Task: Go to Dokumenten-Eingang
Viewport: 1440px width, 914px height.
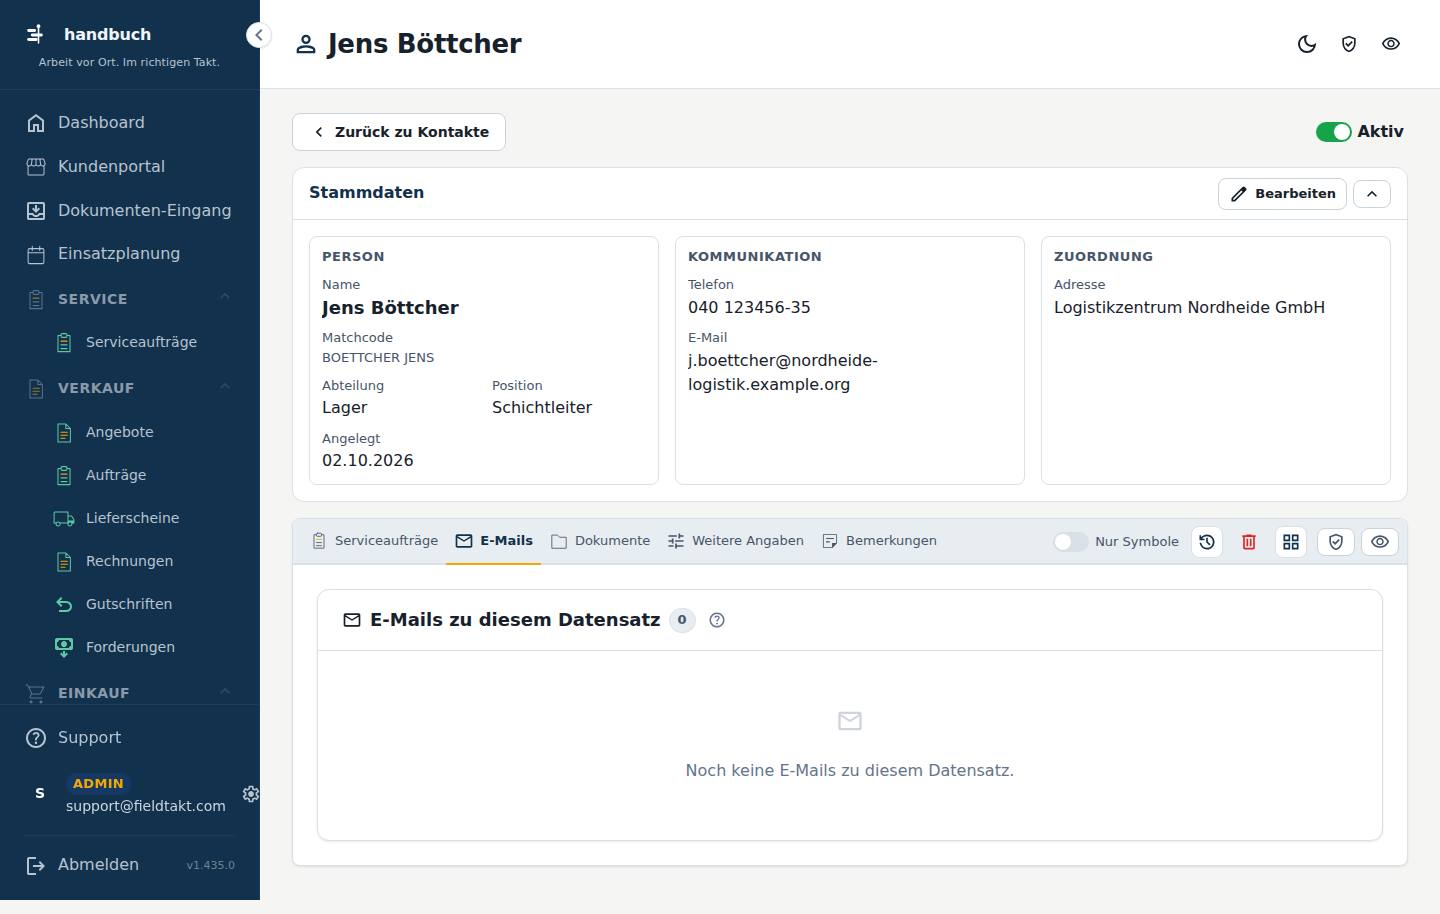Action: (x=130, y=210)
